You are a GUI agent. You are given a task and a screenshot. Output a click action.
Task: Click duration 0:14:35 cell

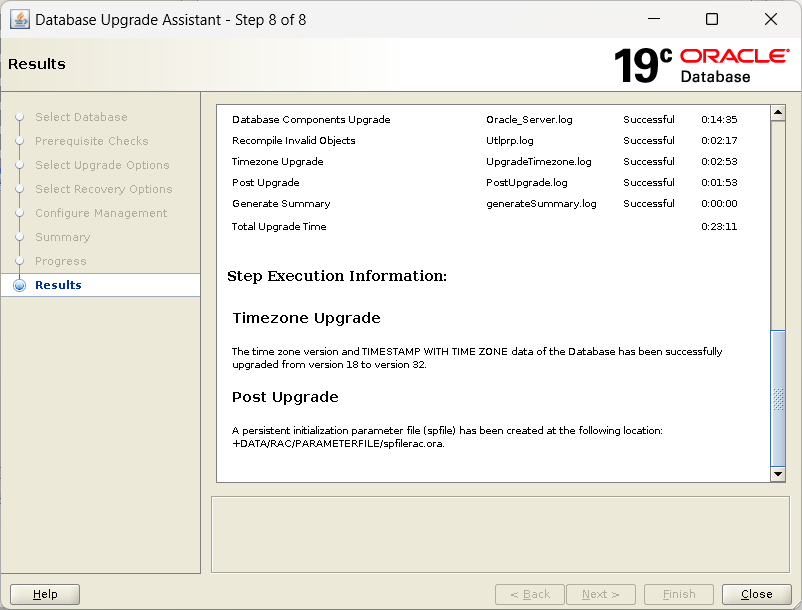point(719,119)
